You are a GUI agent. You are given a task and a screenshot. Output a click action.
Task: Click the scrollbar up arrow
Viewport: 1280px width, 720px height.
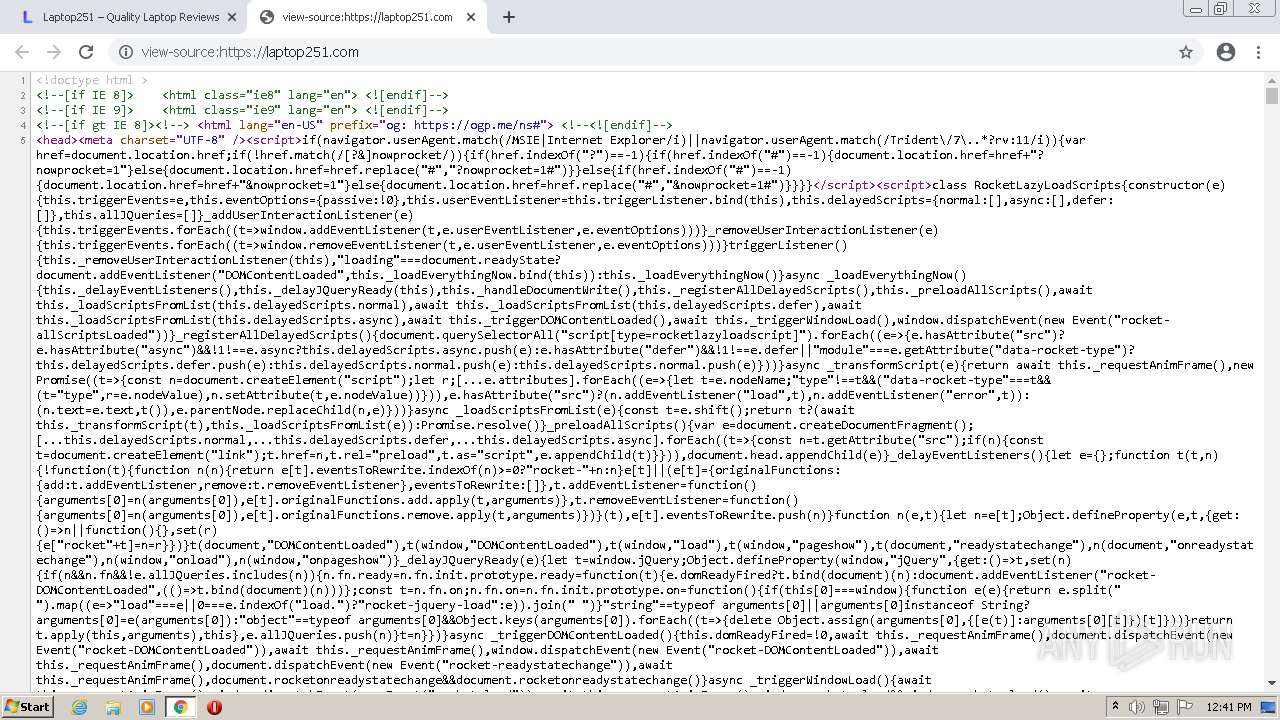click(x=1271, y=80)
